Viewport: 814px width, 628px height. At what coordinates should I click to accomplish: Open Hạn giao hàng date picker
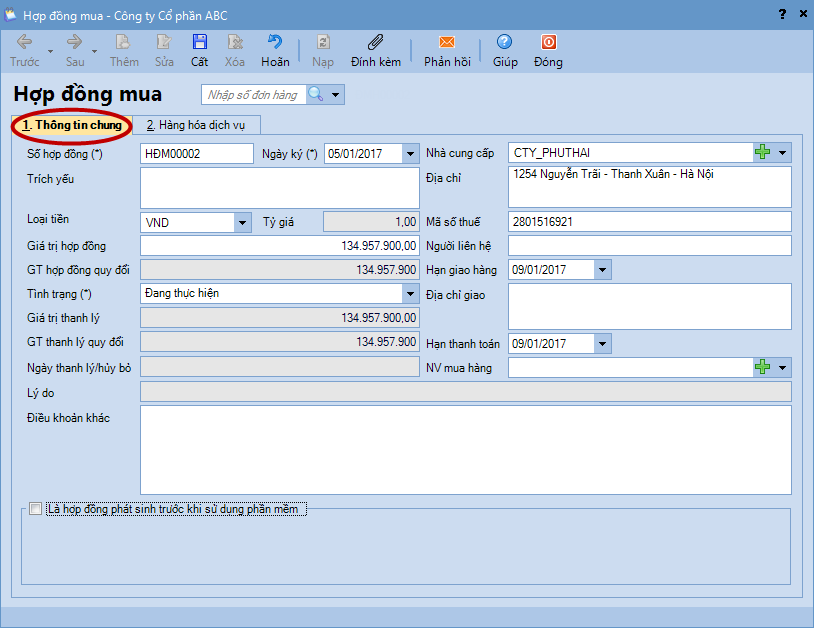click(x=601, y=270)
